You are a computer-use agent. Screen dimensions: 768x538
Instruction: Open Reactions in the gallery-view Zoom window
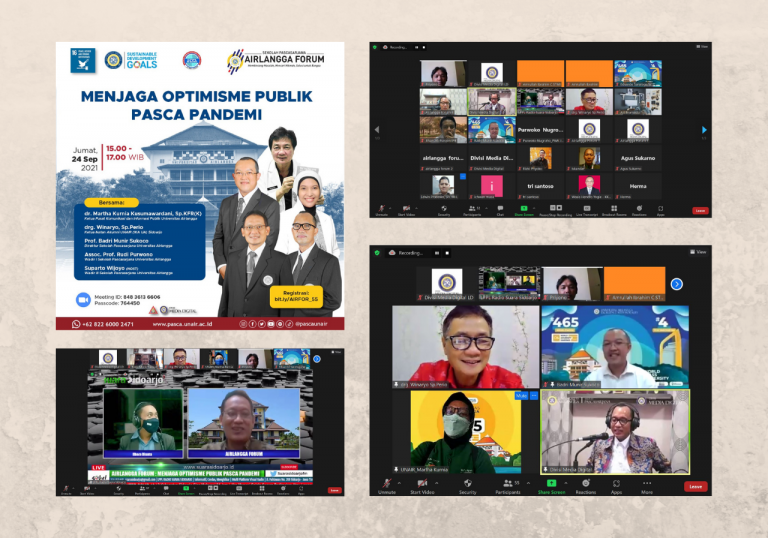click(639, 211)
